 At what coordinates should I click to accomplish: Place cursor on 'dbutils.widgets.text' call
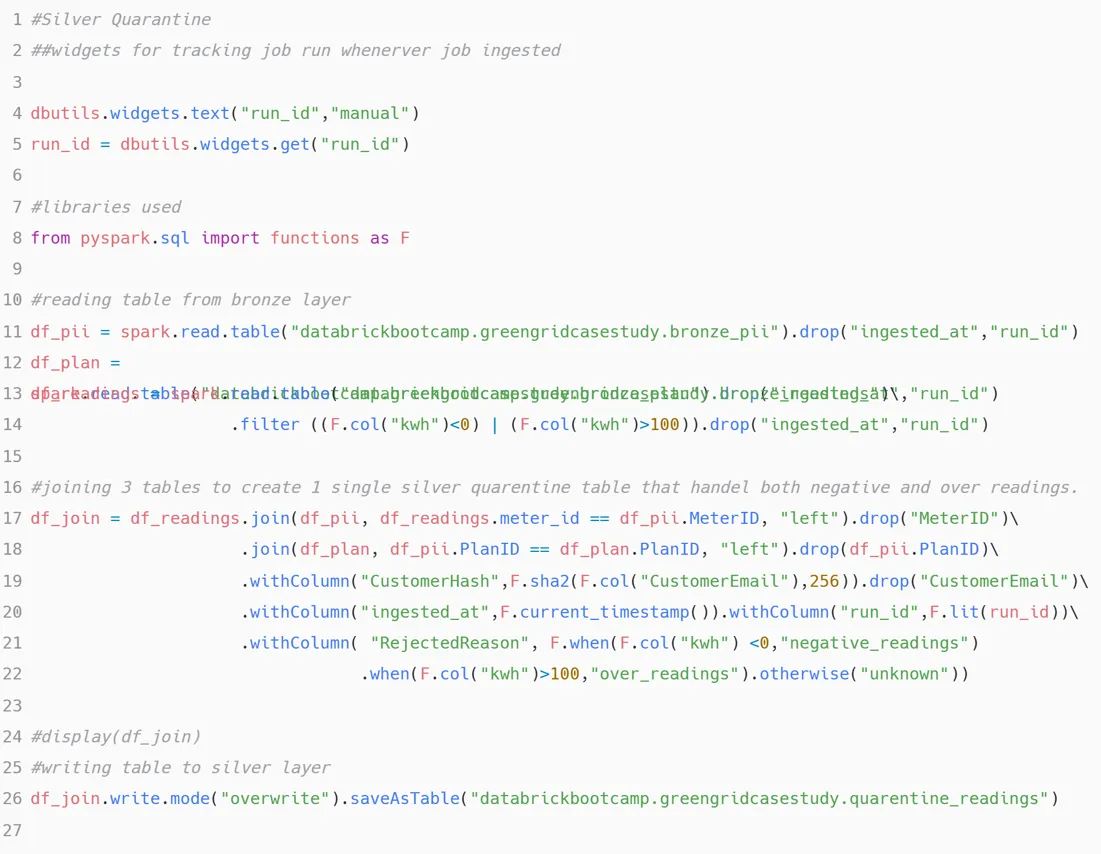(131, 113)
